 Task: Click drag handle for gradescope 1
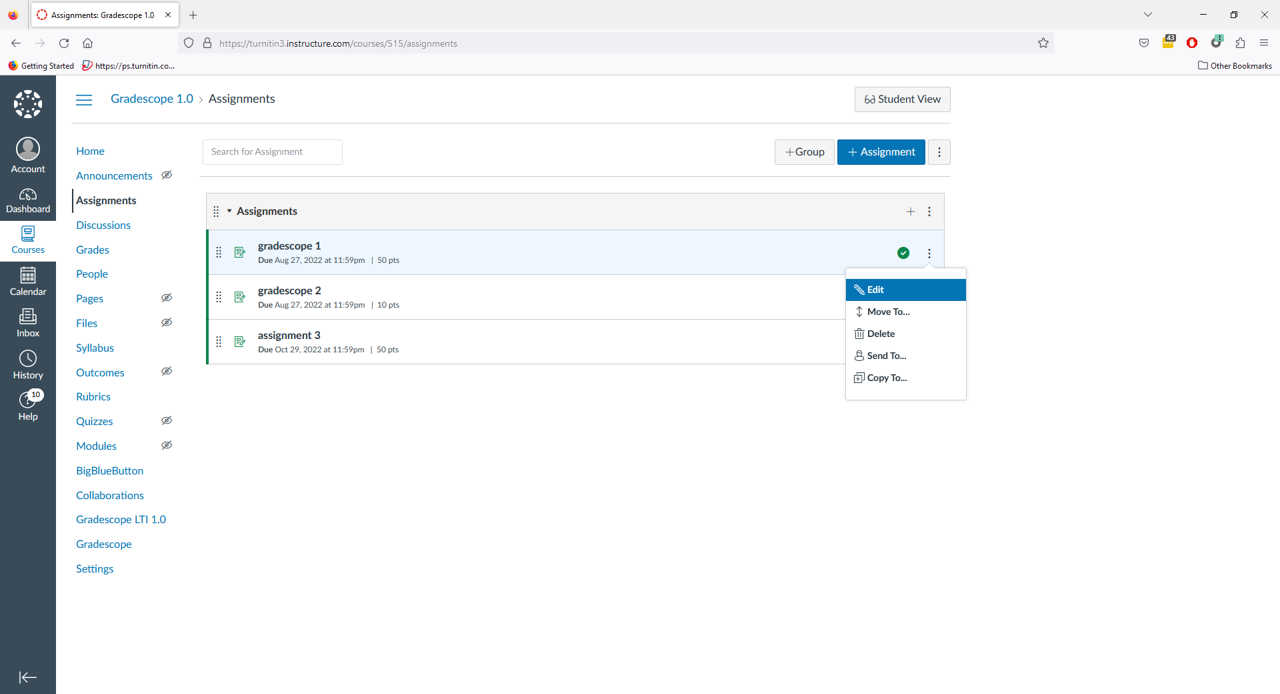click(219, 253)
